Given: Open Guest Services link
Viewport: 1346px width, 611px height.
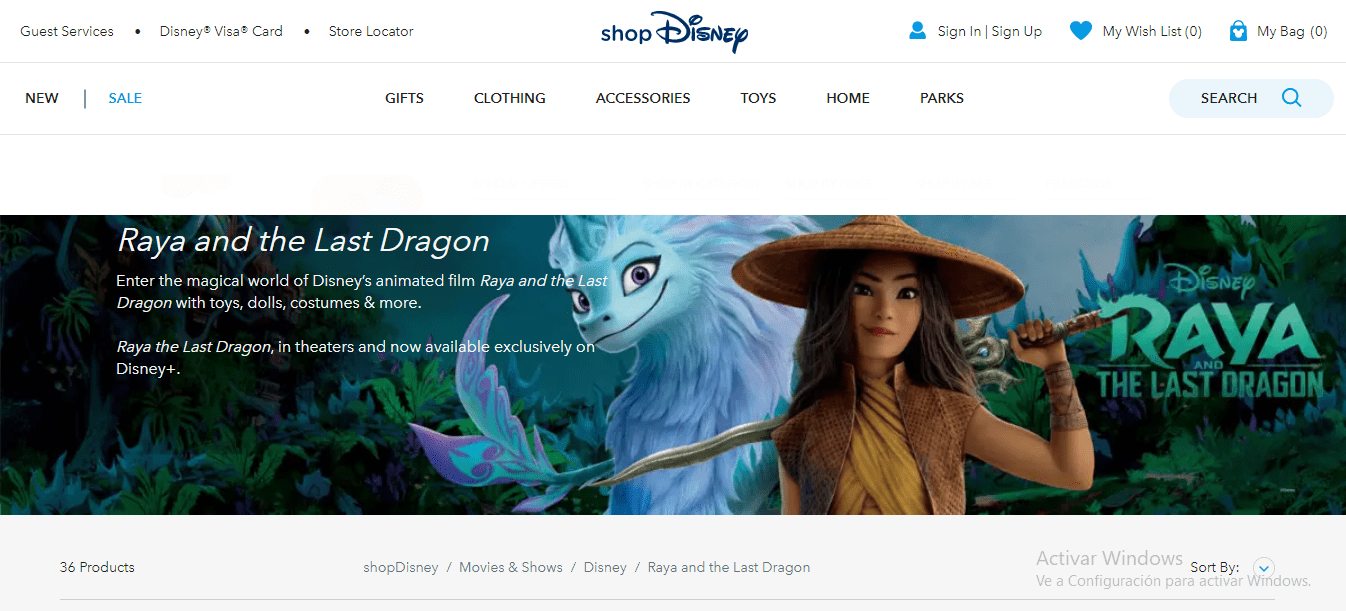Looking at the screenshot, I should click(x=67, y=31).
